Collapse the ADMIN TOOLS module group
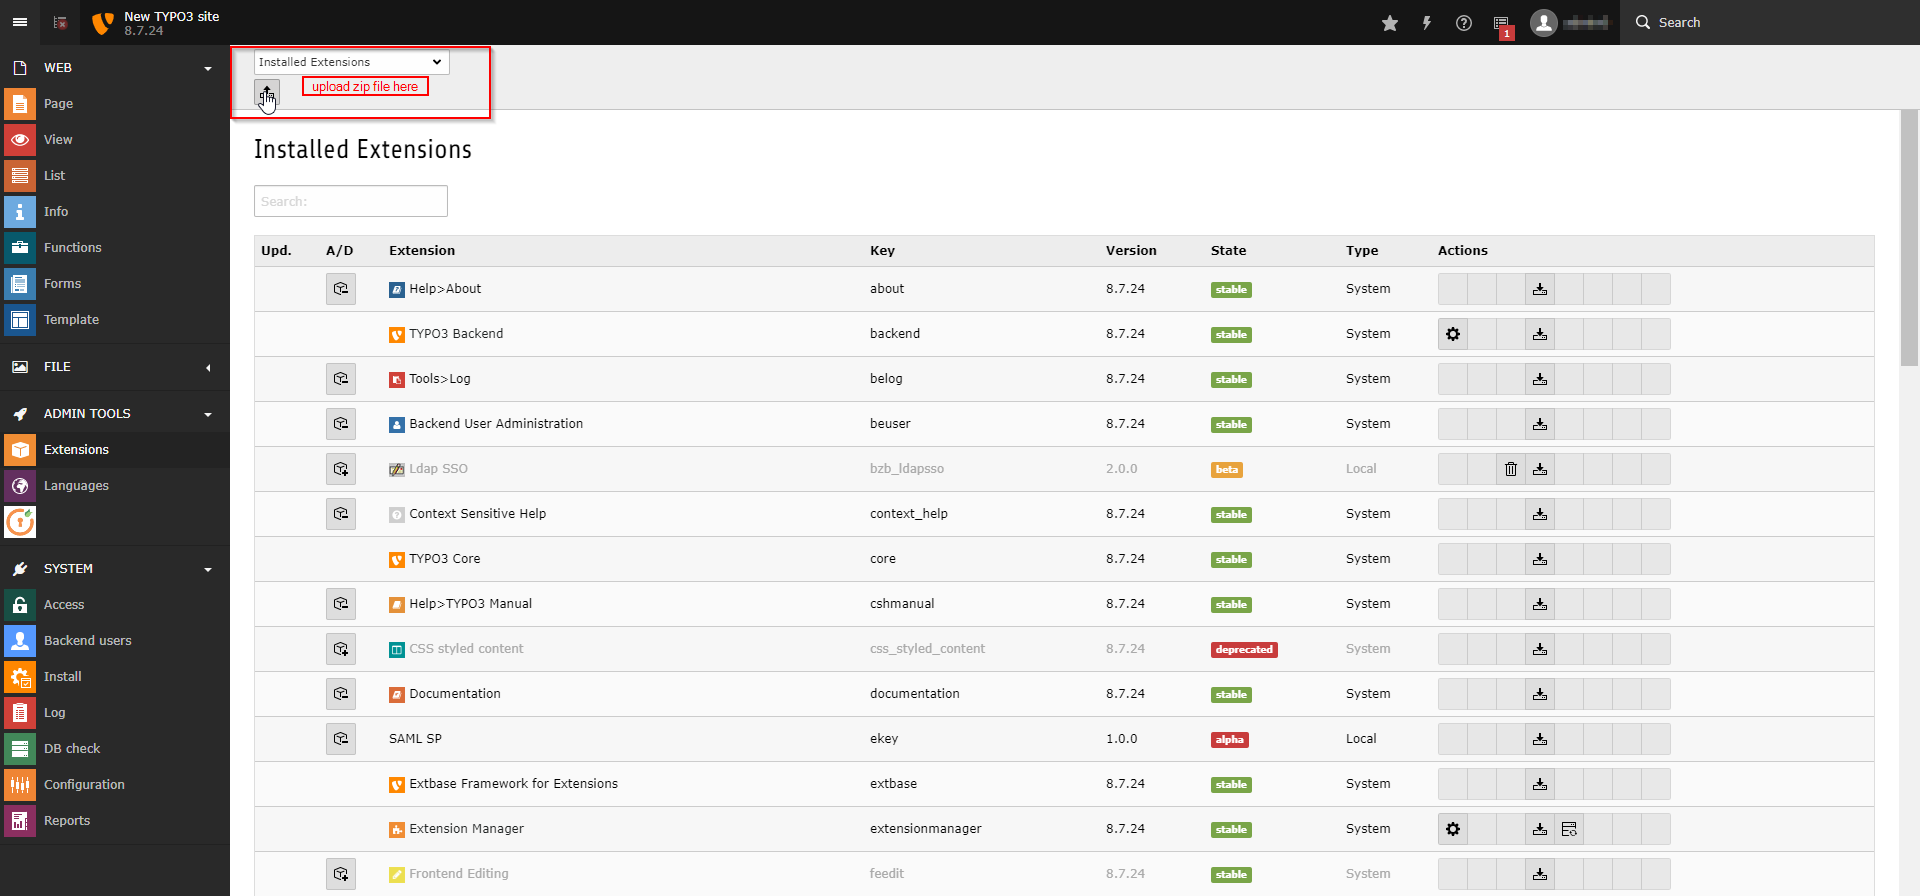The image size is (1920, 896). click(x=115, y=414)
